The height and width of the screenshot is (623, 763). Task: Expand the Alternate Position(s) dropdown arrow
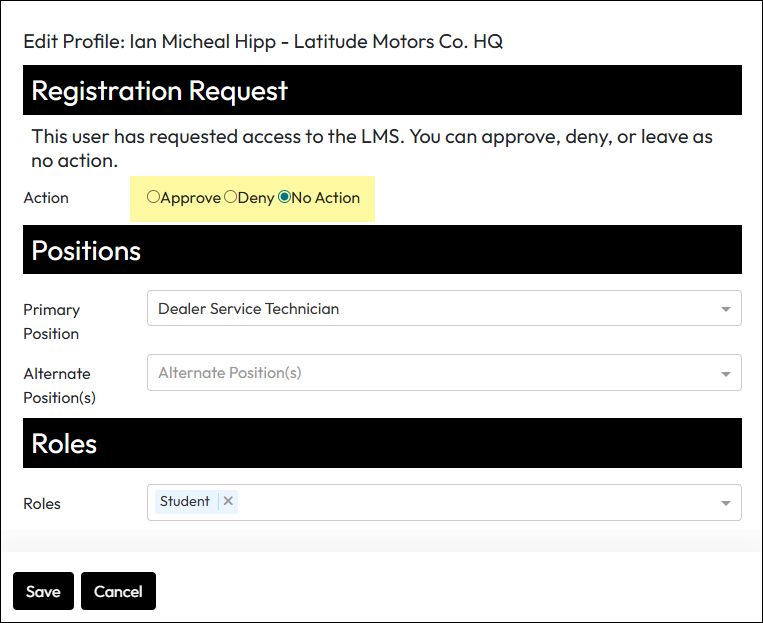(x=725, y=373)
